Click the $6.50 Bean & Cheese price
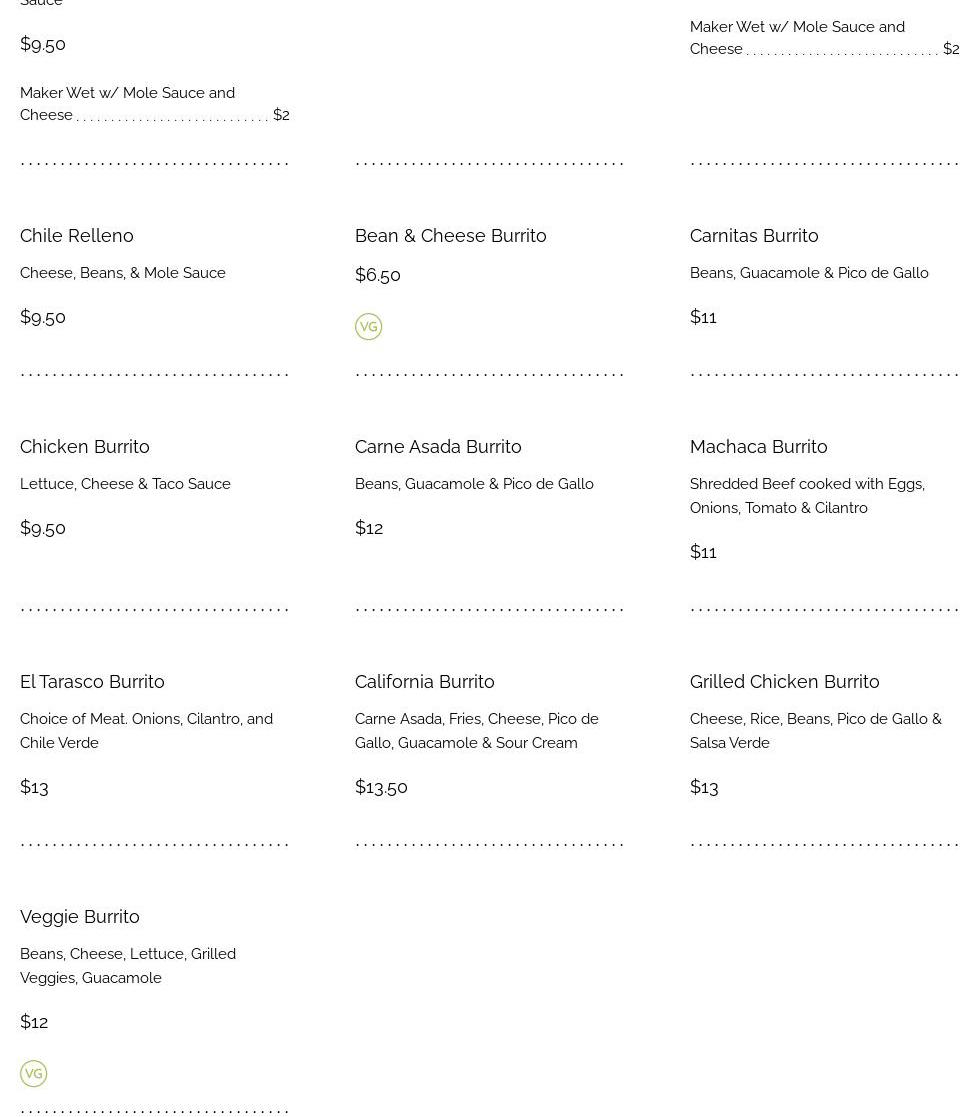This screenshot has width=965, height=1117. point(377,275)
